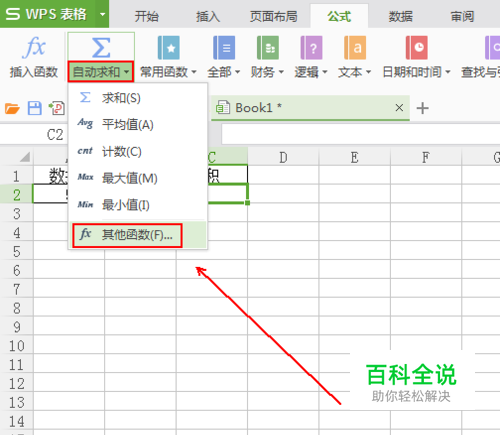Expand the 逻辑 dropdown label

(311, 72)
